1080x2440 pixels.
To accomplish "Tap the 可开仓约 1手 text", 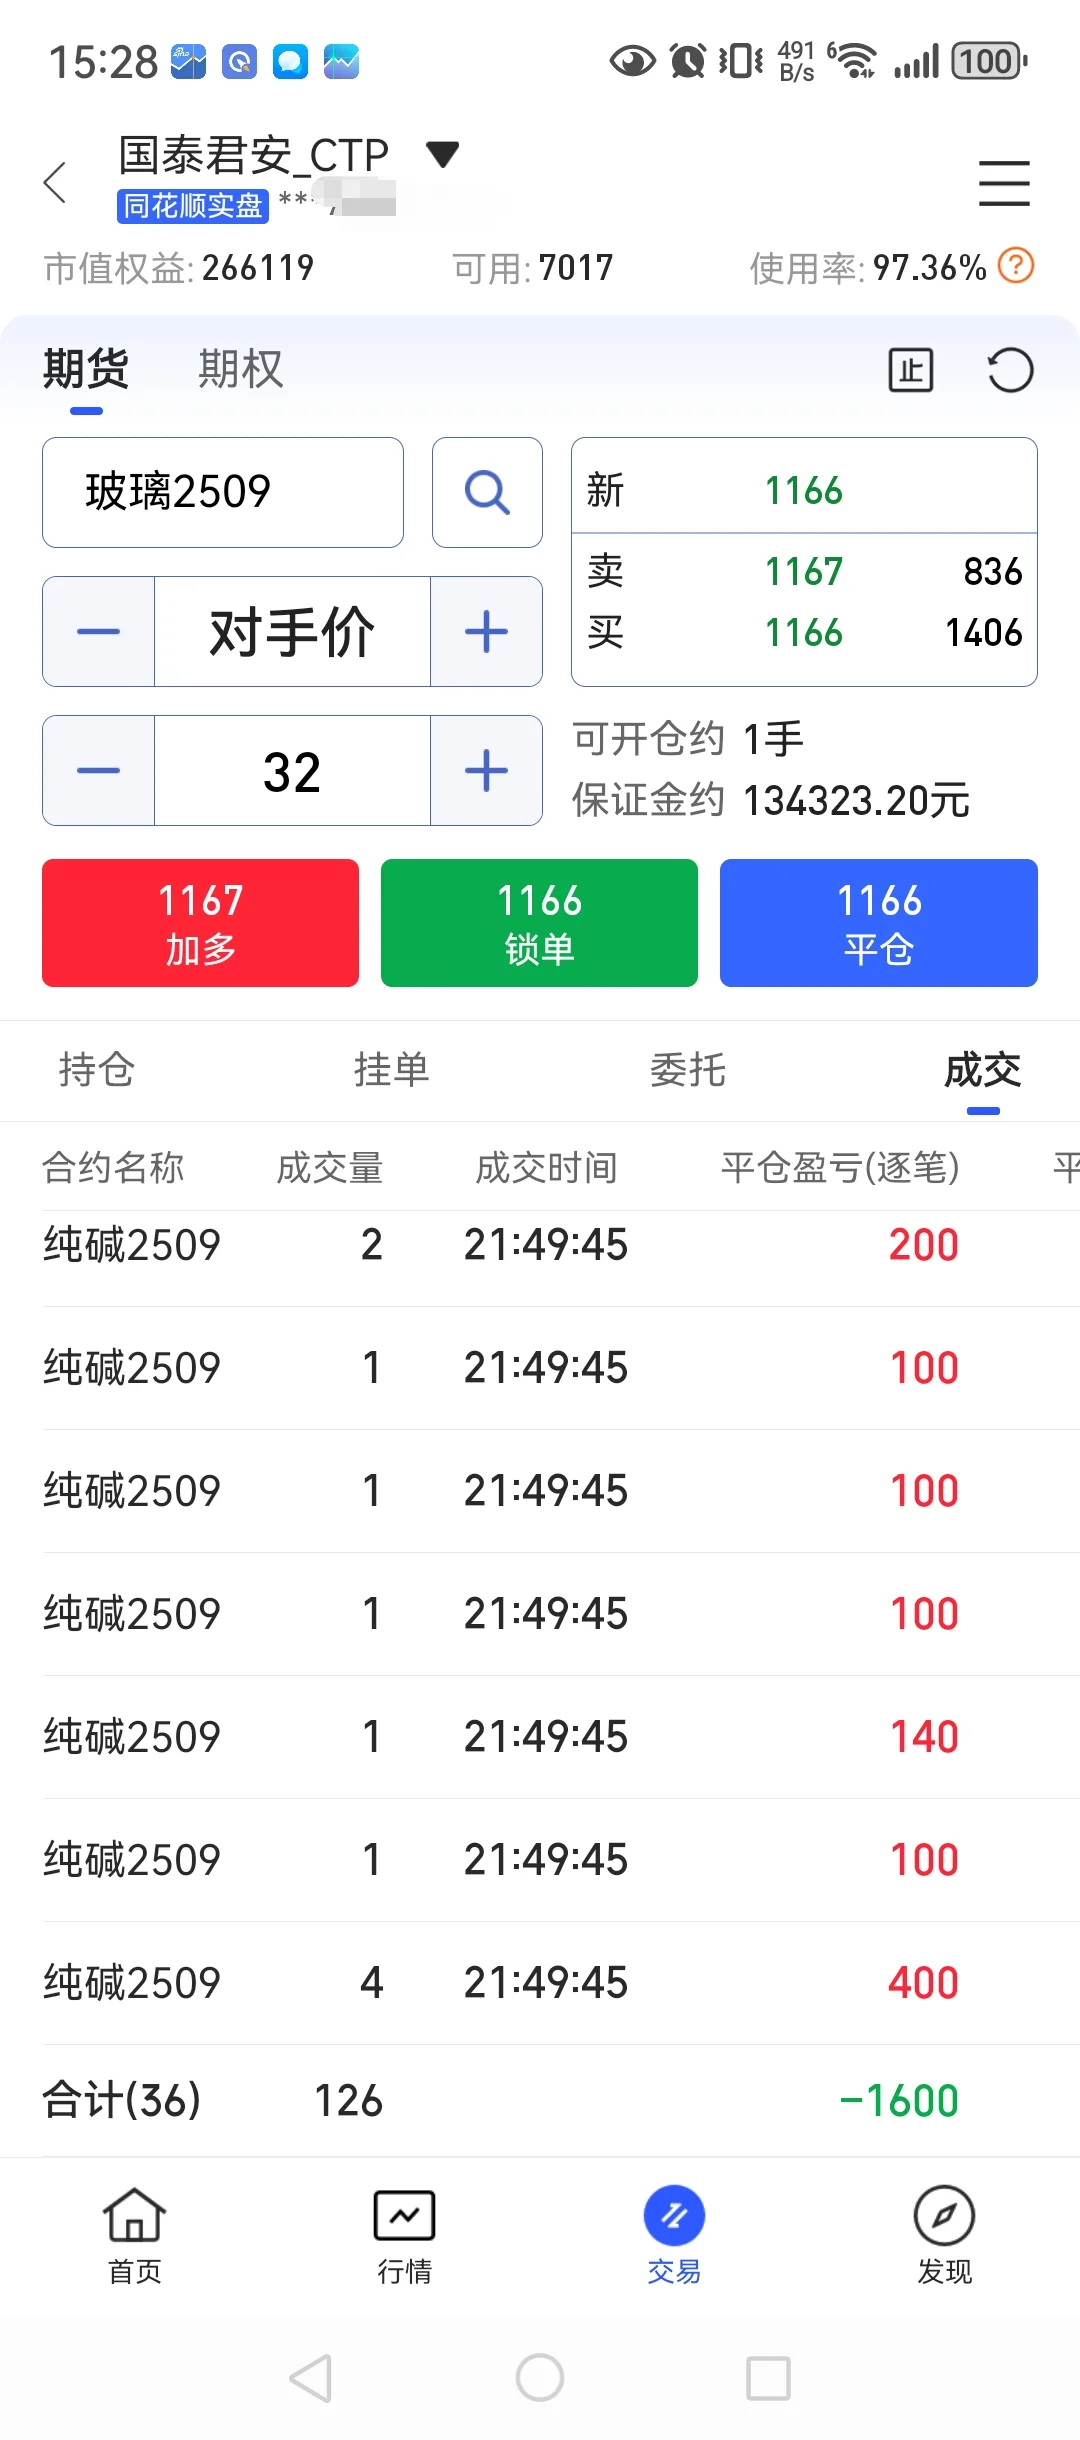I will tap(688, 740).
